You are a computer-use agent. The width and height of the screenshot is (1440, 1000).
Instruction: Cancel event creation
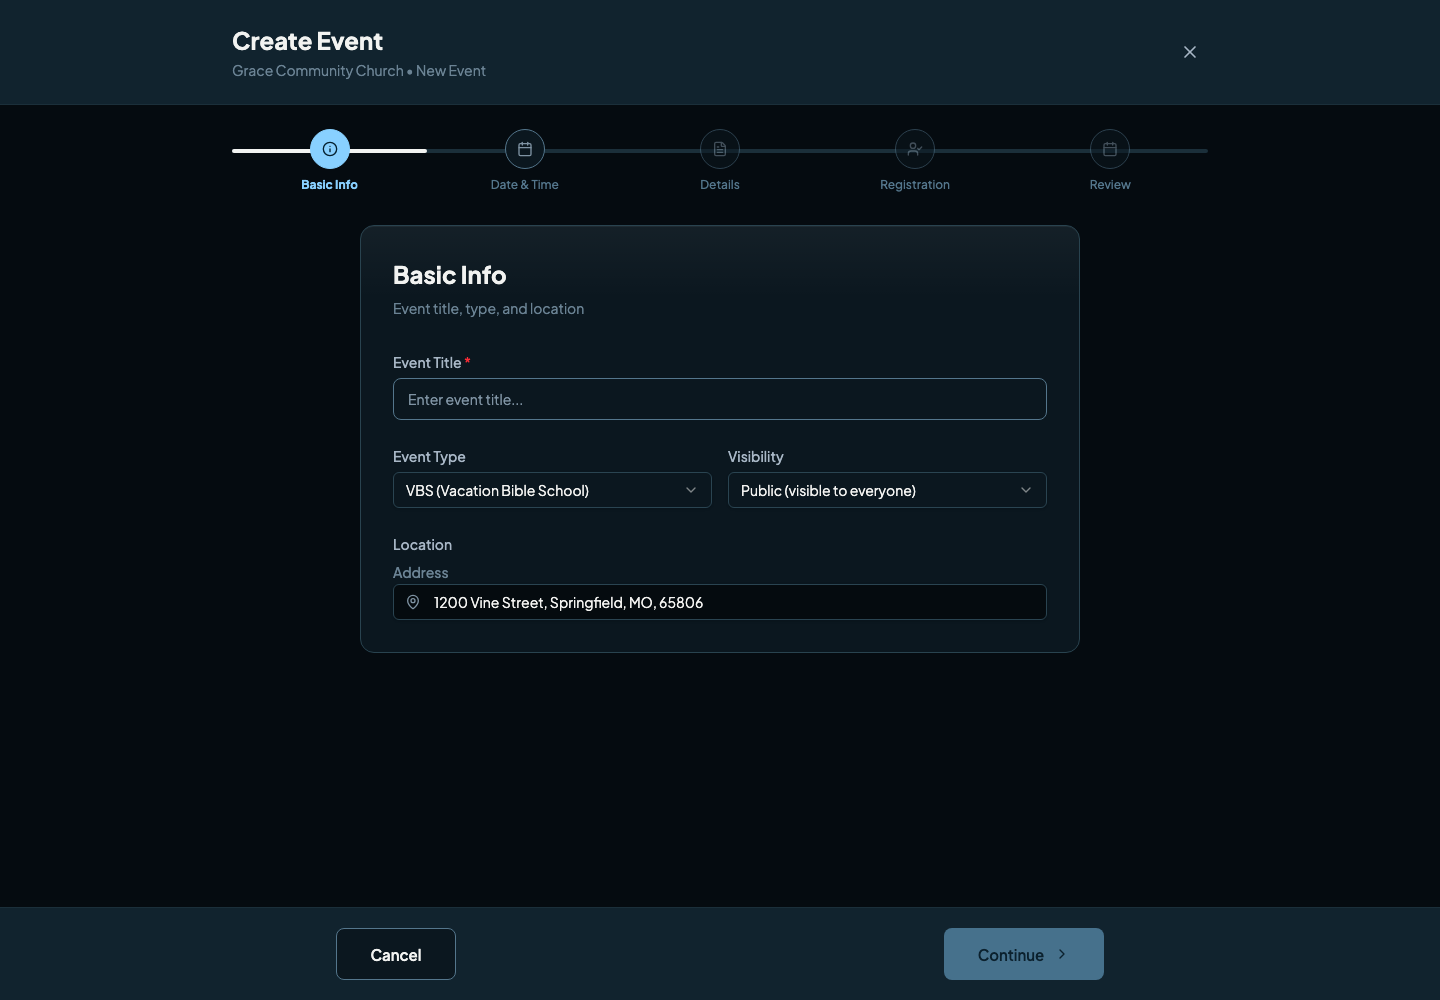[x=396, y=954]
